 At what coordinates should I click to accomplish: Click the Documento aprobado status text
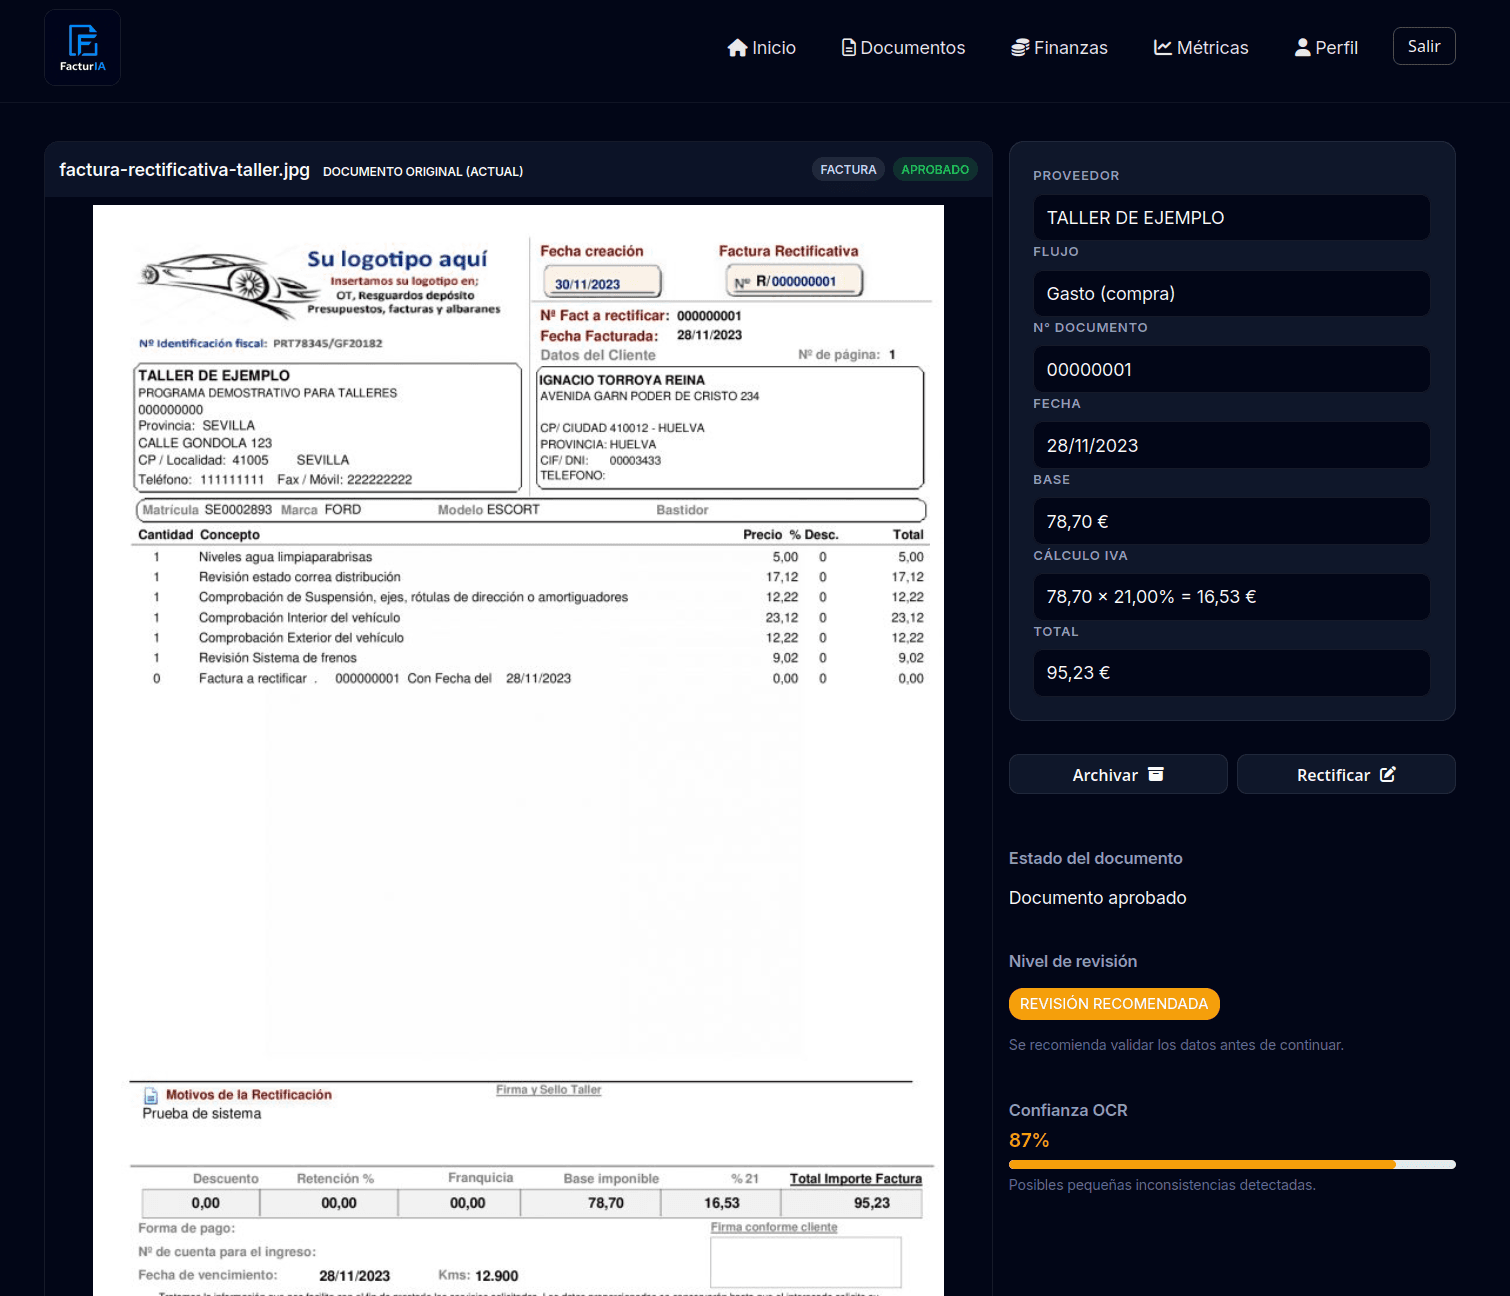(1097, 898)
